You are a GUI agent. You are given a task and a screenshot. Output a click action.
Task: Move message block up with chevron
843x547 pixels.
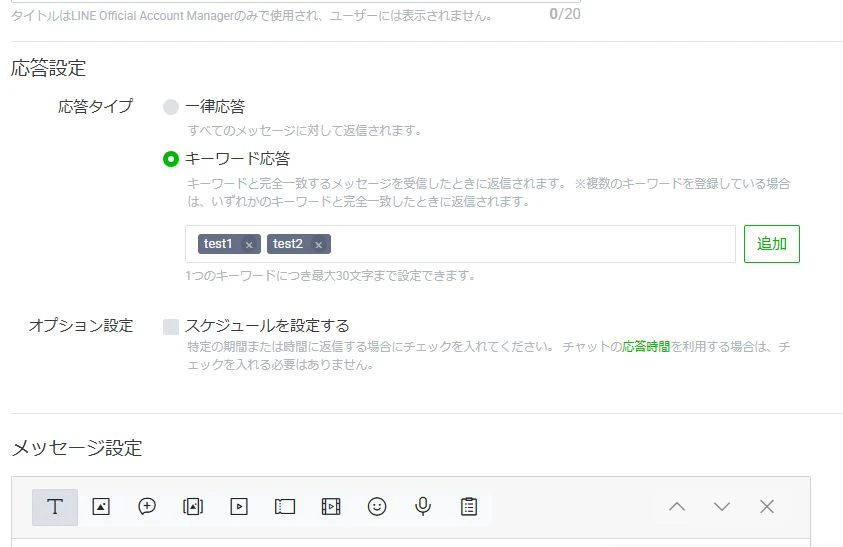point(677,507)
